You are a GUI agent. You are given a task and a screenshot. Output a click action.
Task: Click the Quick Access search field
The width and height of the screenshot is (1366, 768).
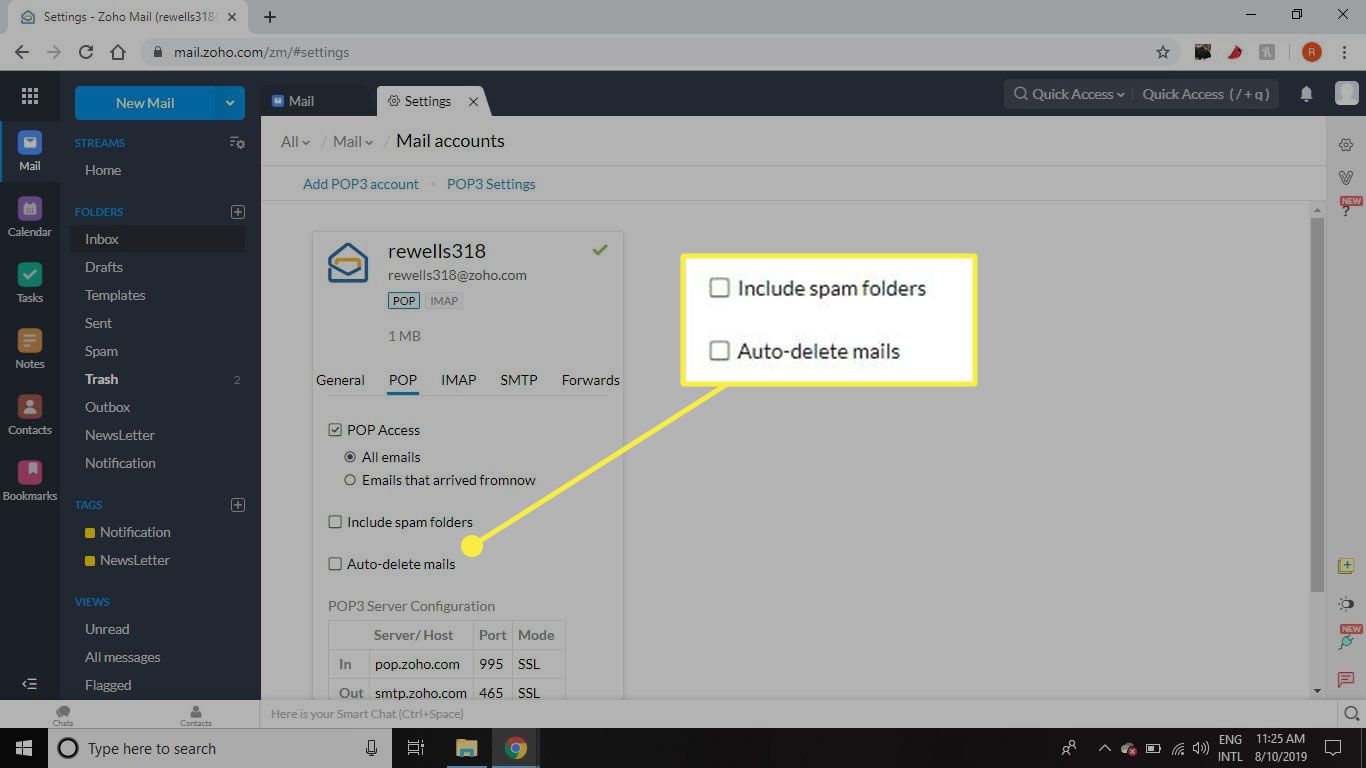click(1206, 94)
